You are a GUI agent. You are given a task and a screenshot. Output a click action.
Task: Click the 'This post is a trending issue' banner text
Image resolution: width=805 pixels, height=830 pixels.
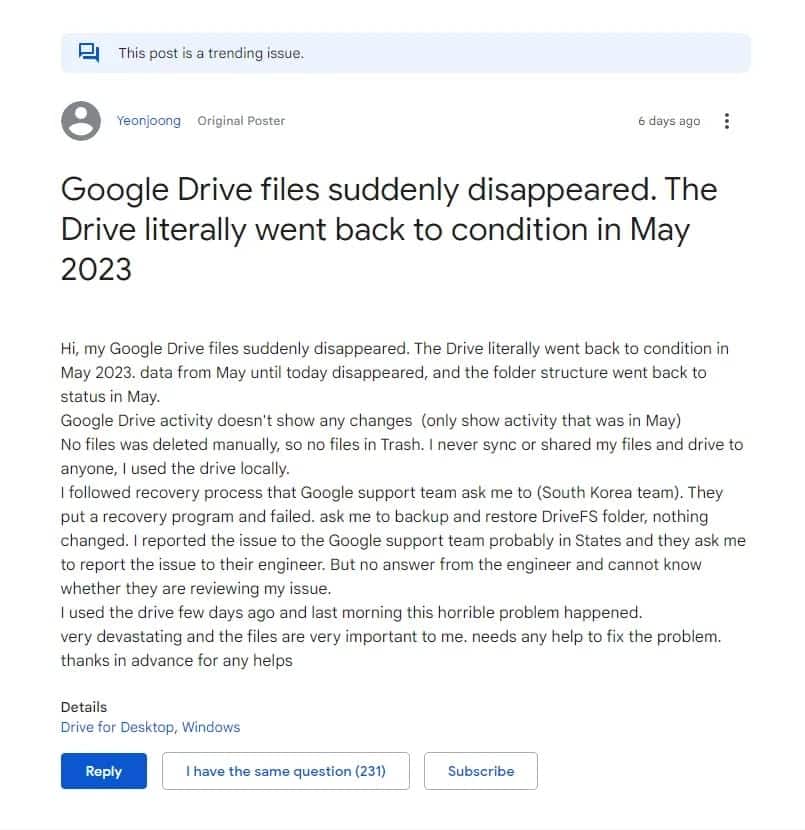click(x=211, y=53)
